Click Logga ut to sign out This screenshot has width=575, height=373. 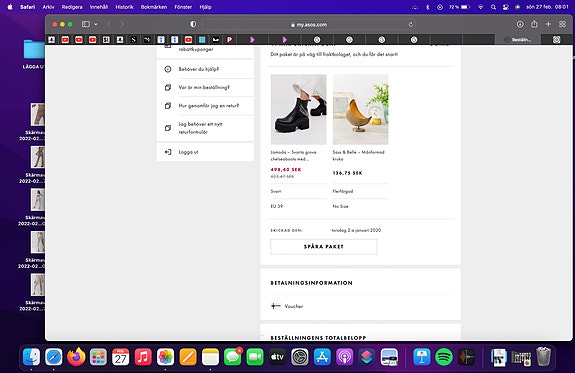click(x=188, y=152)
